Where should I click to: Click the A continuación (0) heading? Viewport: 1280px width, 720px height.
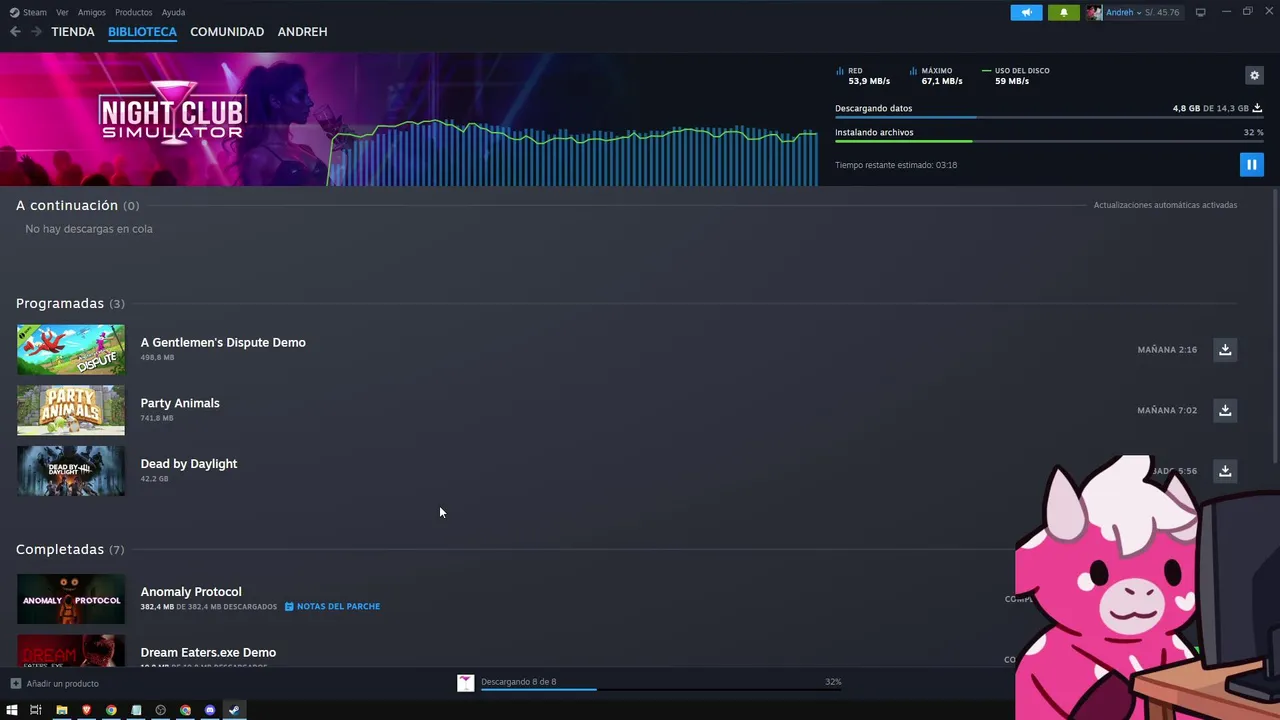pos(77,205)
